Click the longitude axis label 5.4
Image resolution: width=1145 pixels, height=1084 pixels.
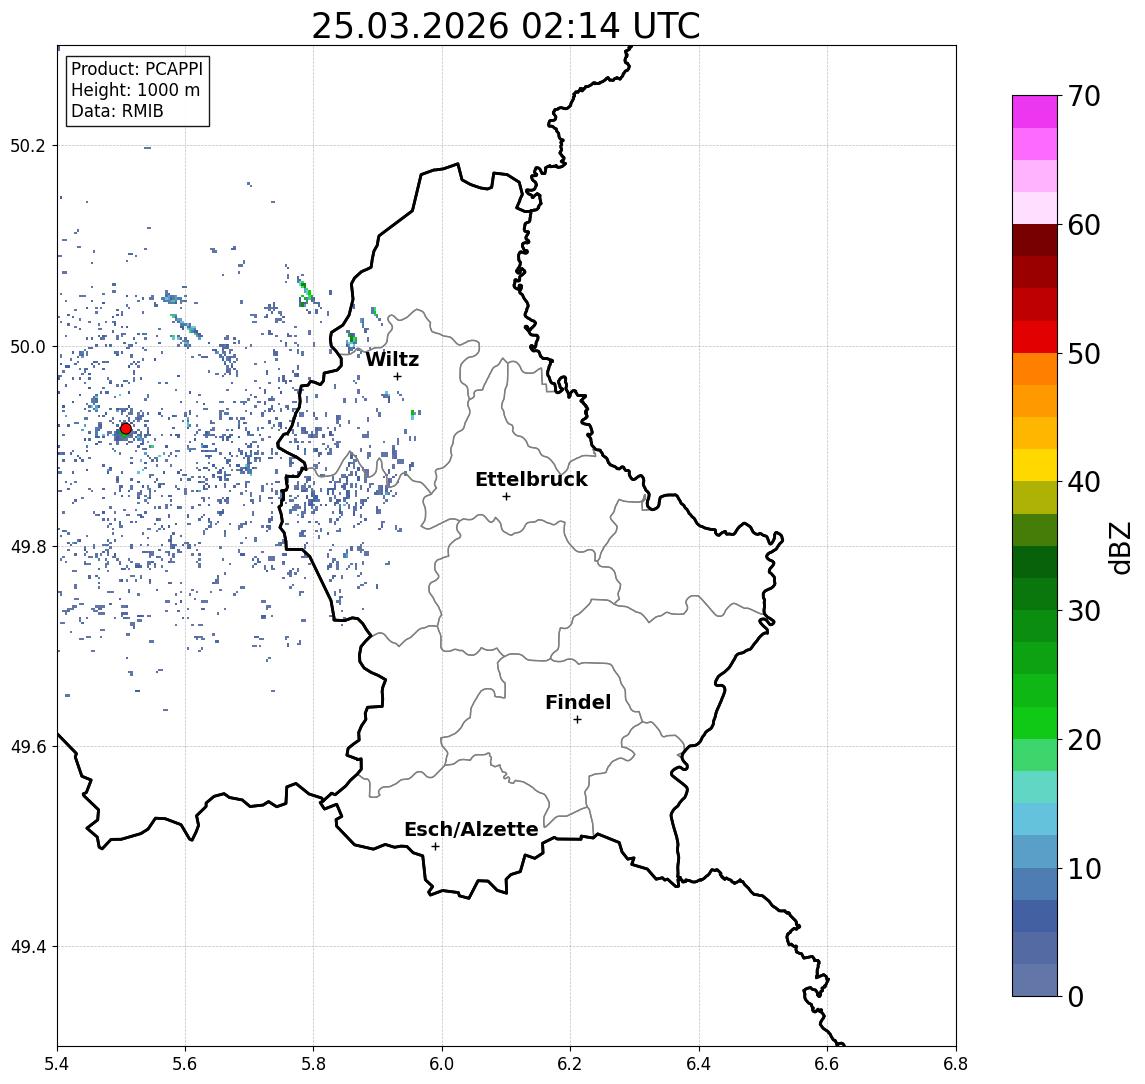[57, 1064]
